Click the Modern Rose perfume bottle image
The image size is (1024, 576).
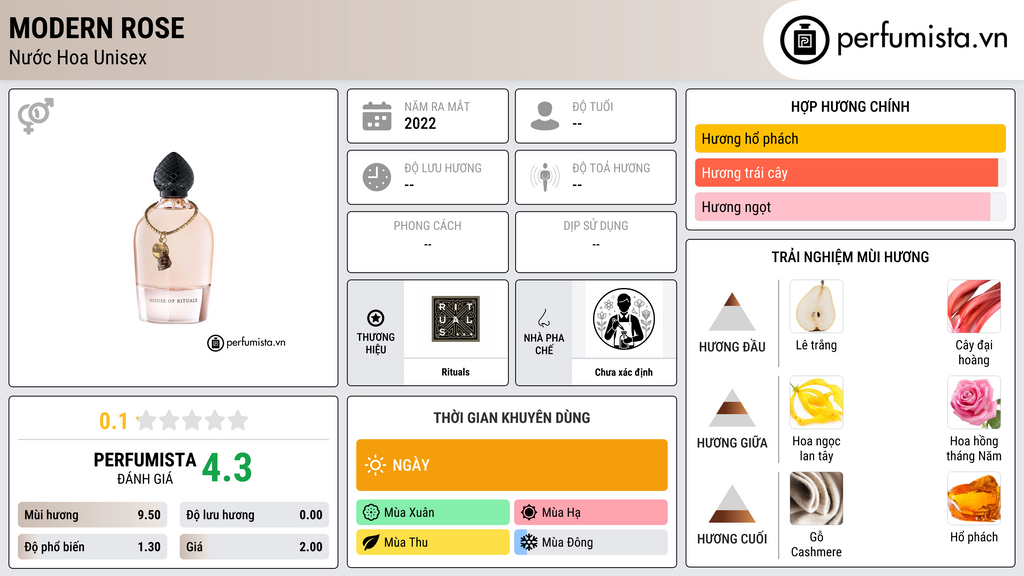[x=174, y=238]
